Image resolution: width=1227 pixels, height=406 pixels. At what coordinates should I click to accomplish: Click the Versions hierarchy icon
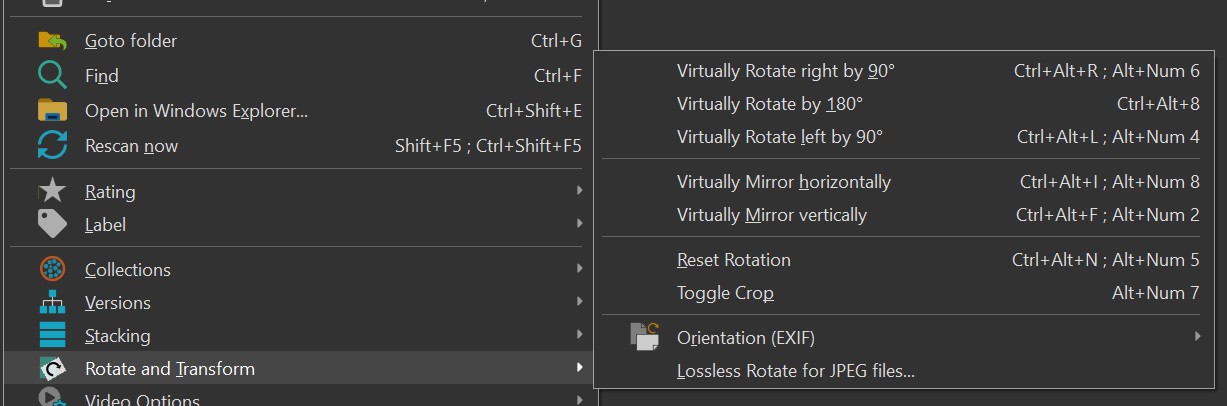pos(52,302)
